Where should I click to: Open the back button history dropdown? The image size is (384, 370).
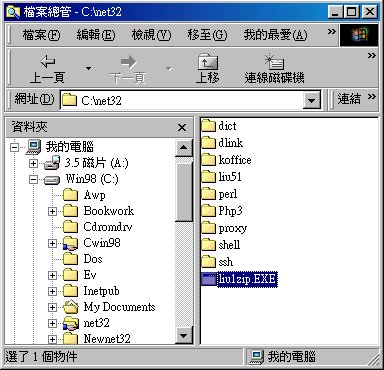[88, 69]
